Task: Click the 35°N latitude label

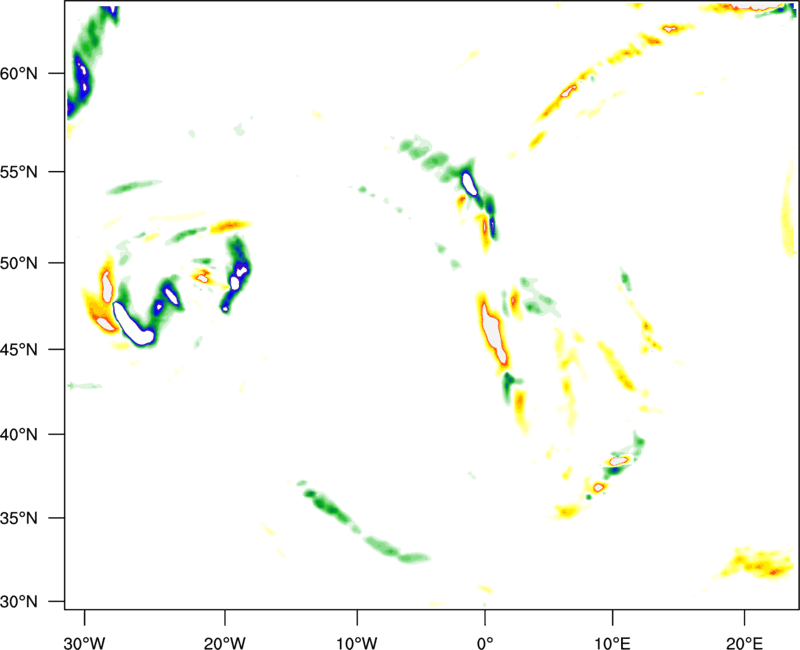Action: (19, 518)
